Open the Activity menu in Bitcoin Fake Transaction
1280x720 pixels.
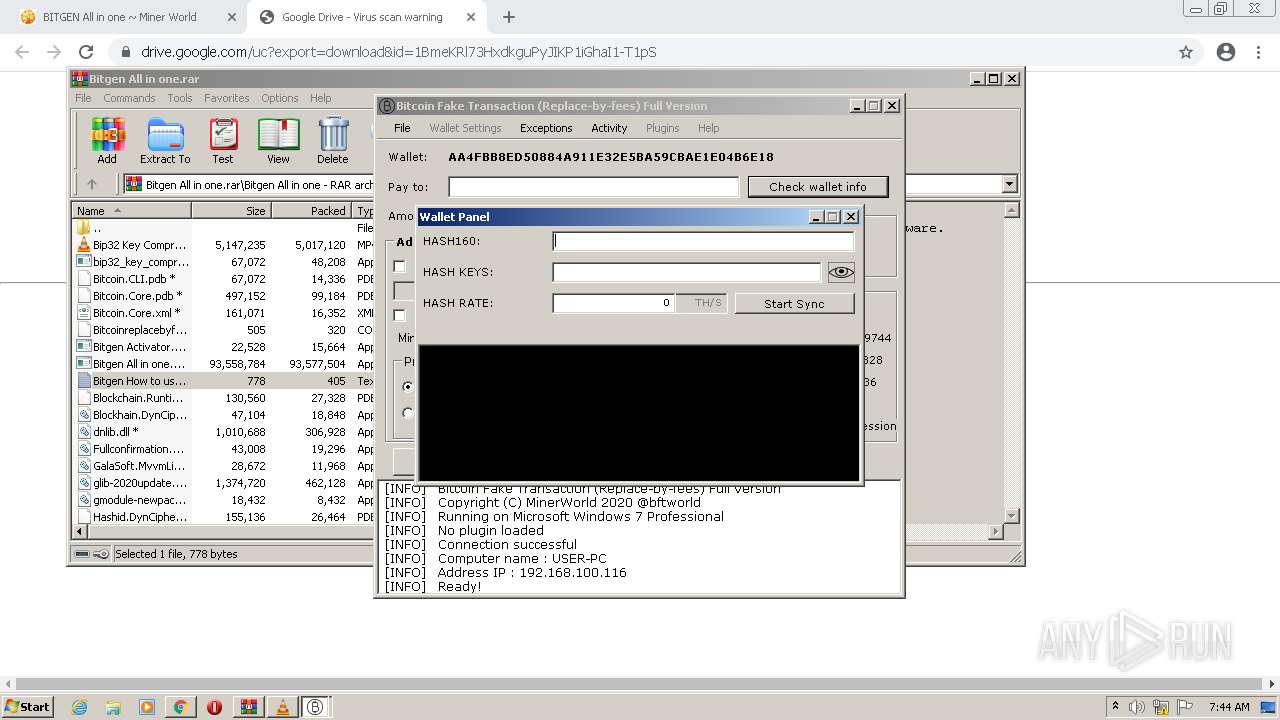[x=609, y=128]
